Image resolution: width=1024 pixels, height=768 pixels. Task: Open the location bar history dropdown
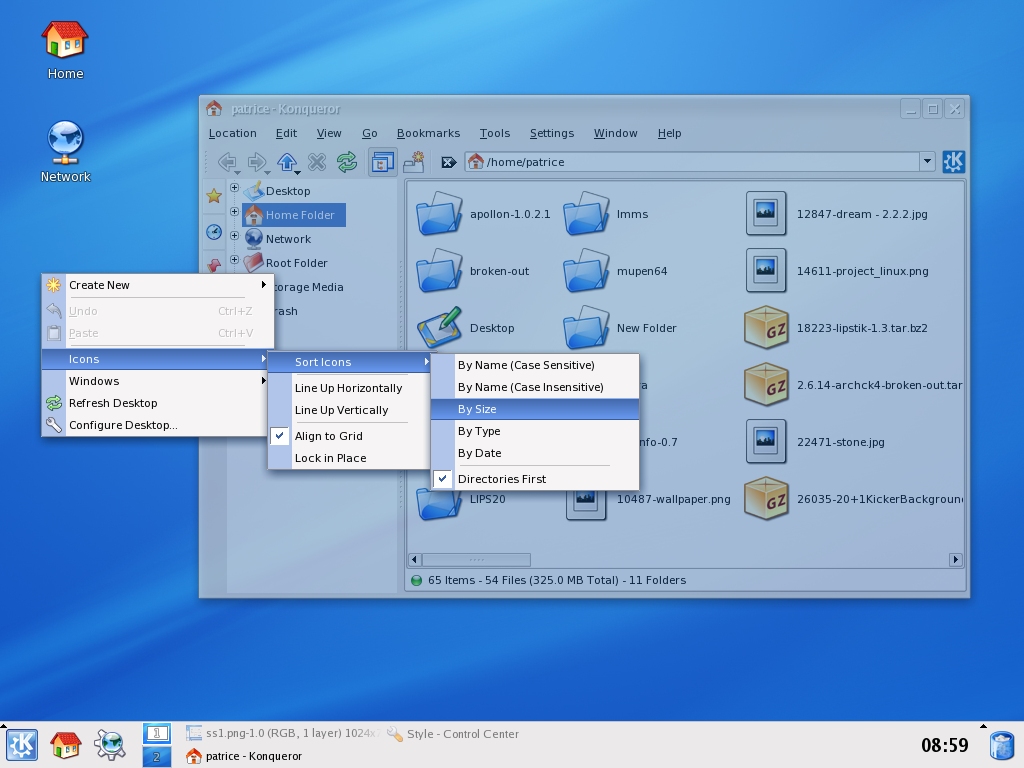point(927,161)
